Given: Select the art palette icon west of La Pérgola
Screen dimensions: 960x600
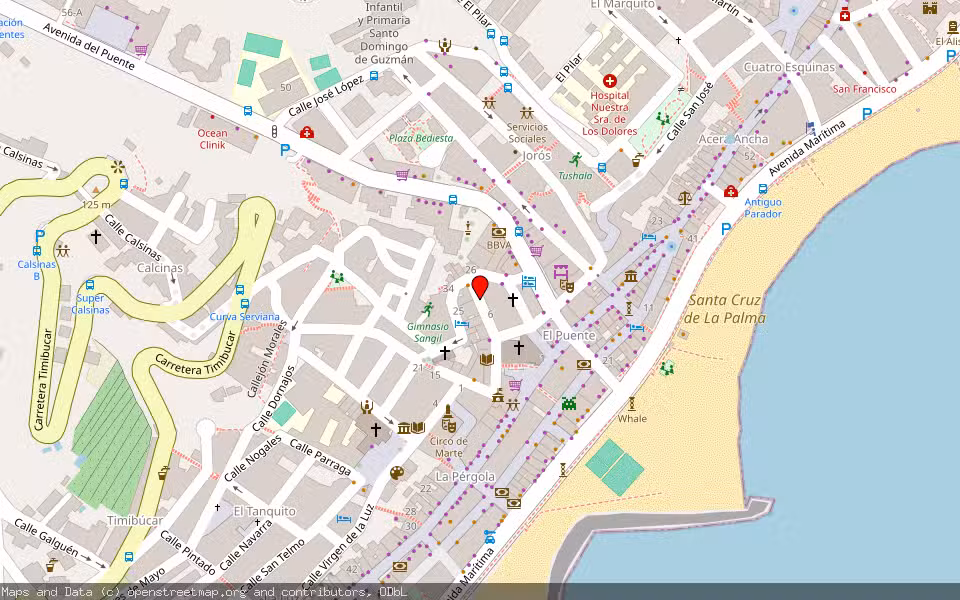Looking at the screenshot, I should 397,473.
